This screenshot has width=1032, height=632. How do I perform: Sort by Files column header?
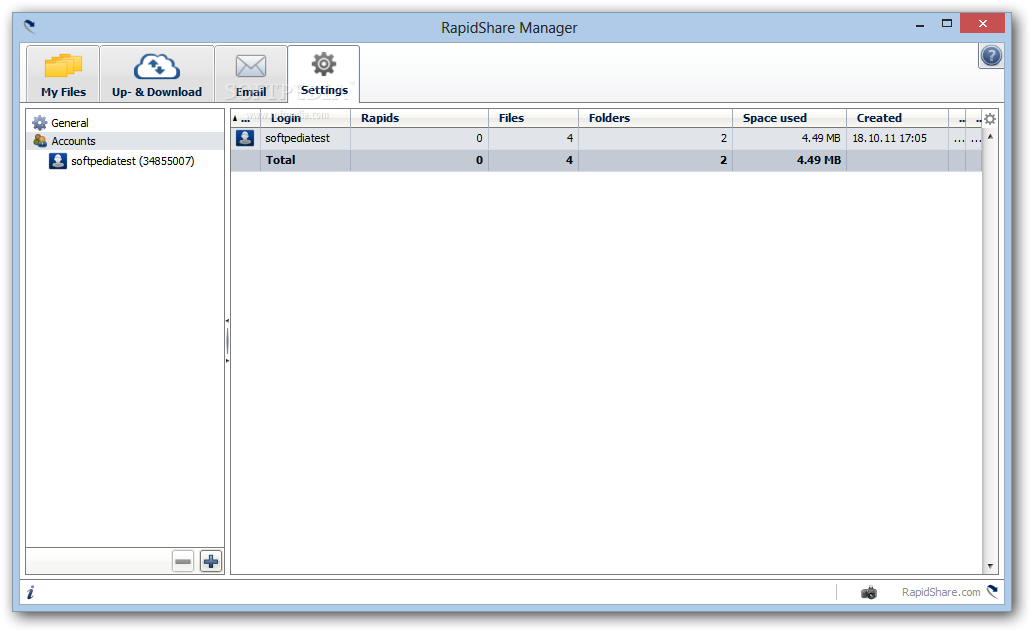pos(533,118)
